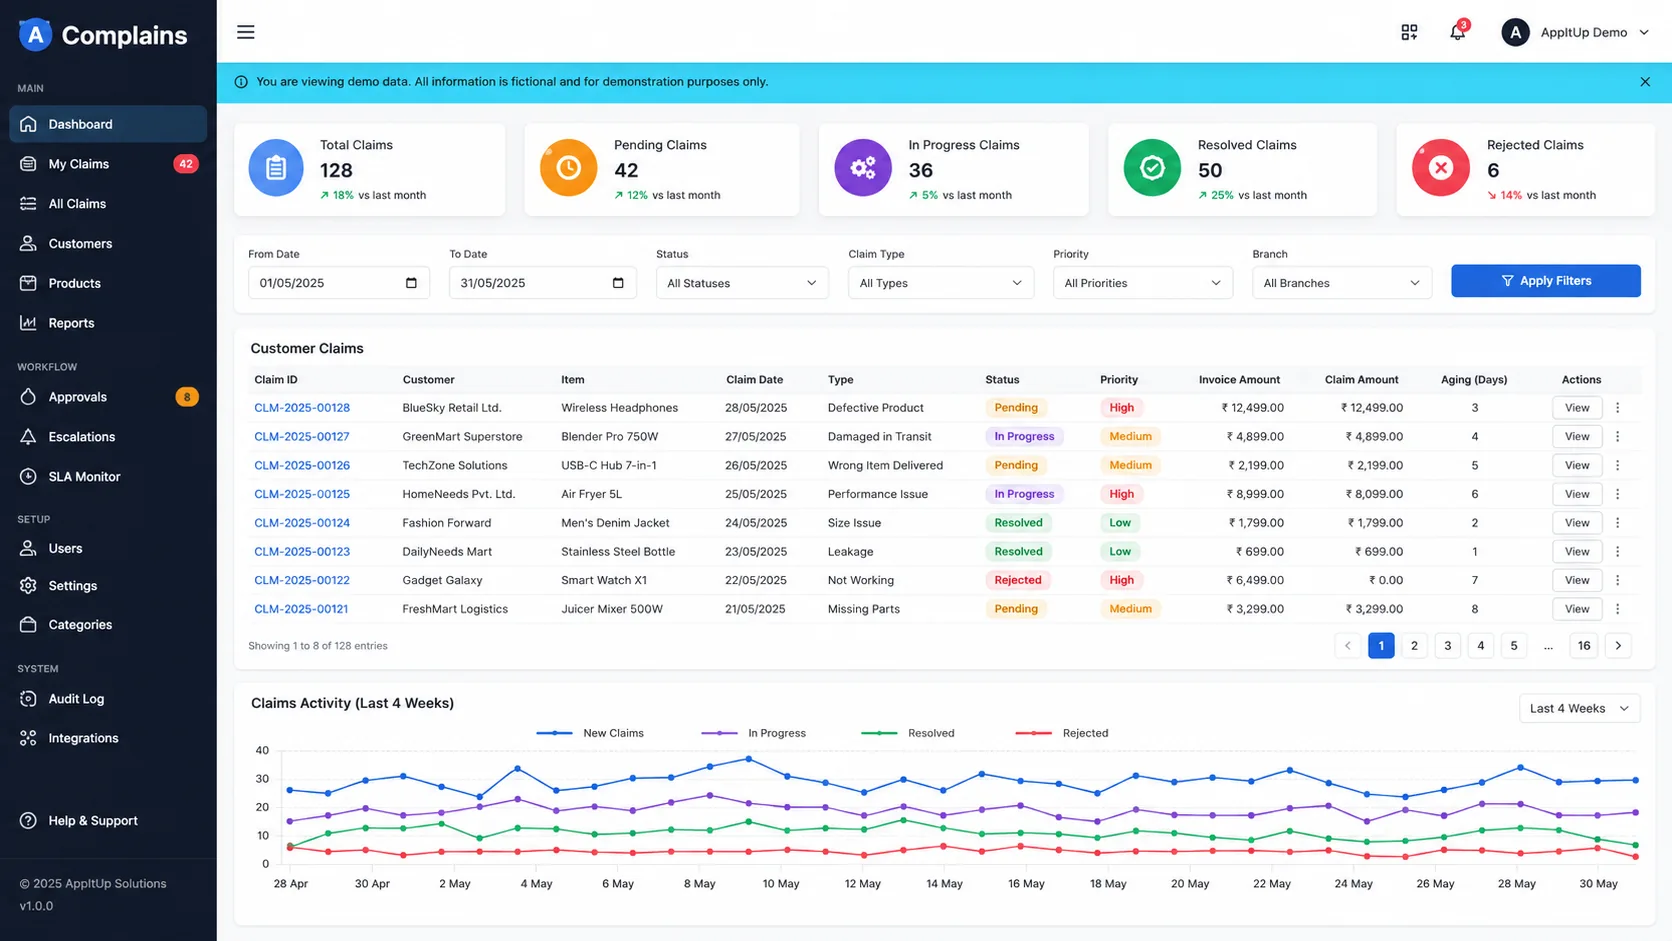Screen dimensions: 1672x941
Task: Click View button for CLM-2025-00122
Action: click(x=1577, y=580)
